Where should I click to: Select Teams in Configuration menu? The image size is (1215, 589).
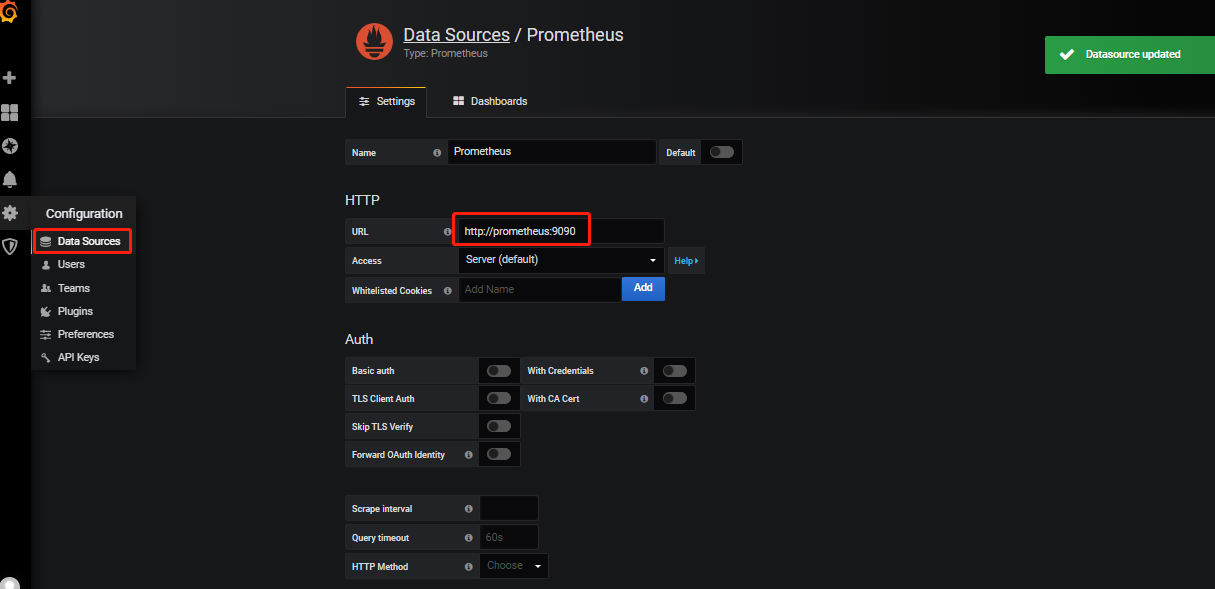[x=82, y=288]
